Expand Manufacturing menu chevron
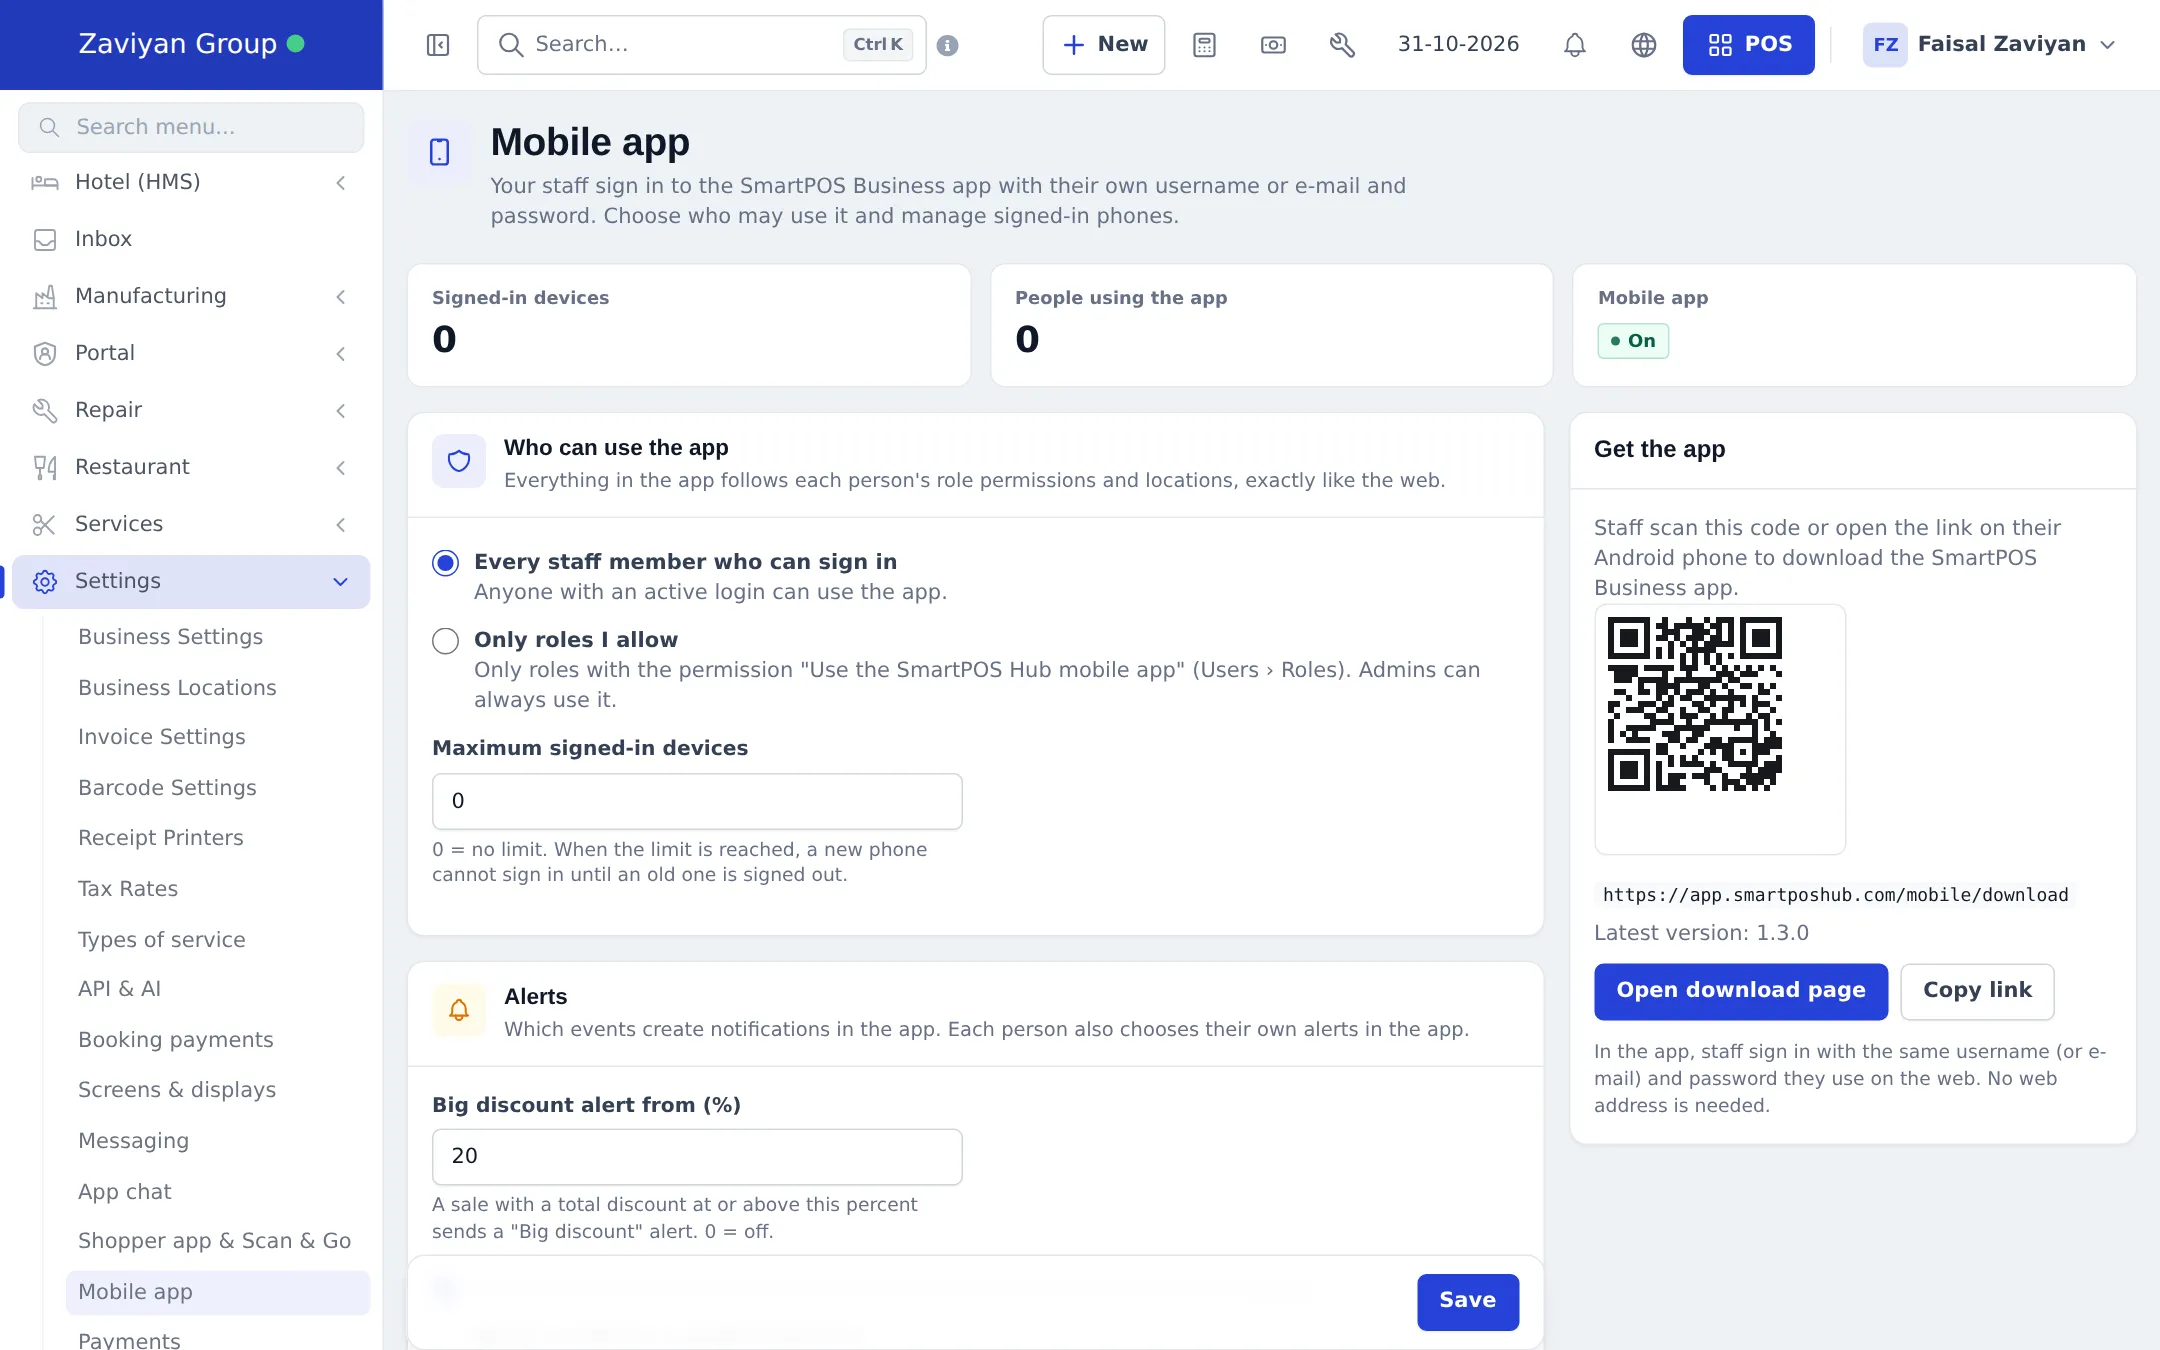Image resolution: width=2160 pixels, height=1350 pixels. [x=341, y=296]
